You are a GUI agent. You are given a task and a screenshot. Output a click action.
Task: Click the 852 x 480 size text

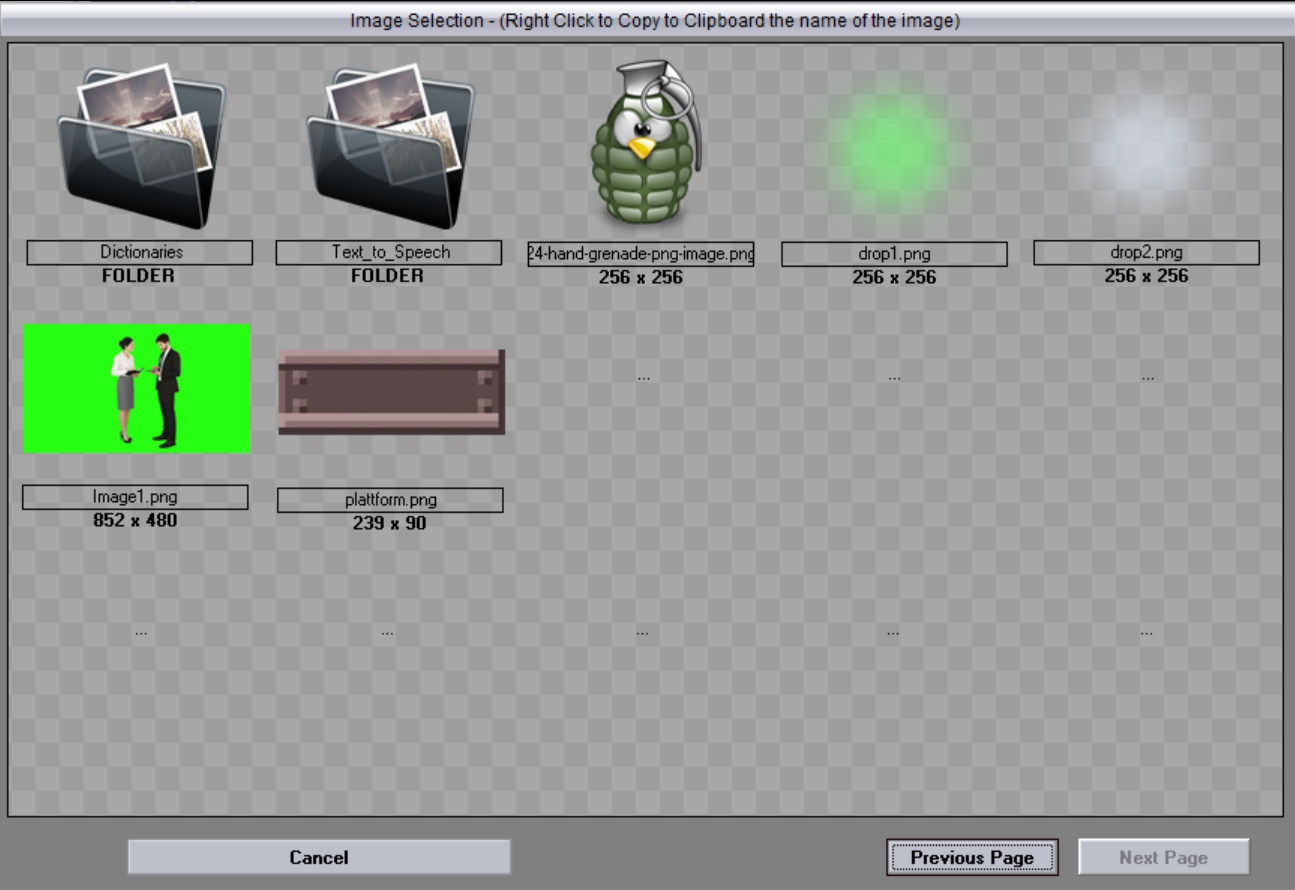pyautogui.click(x=135, y=520)
